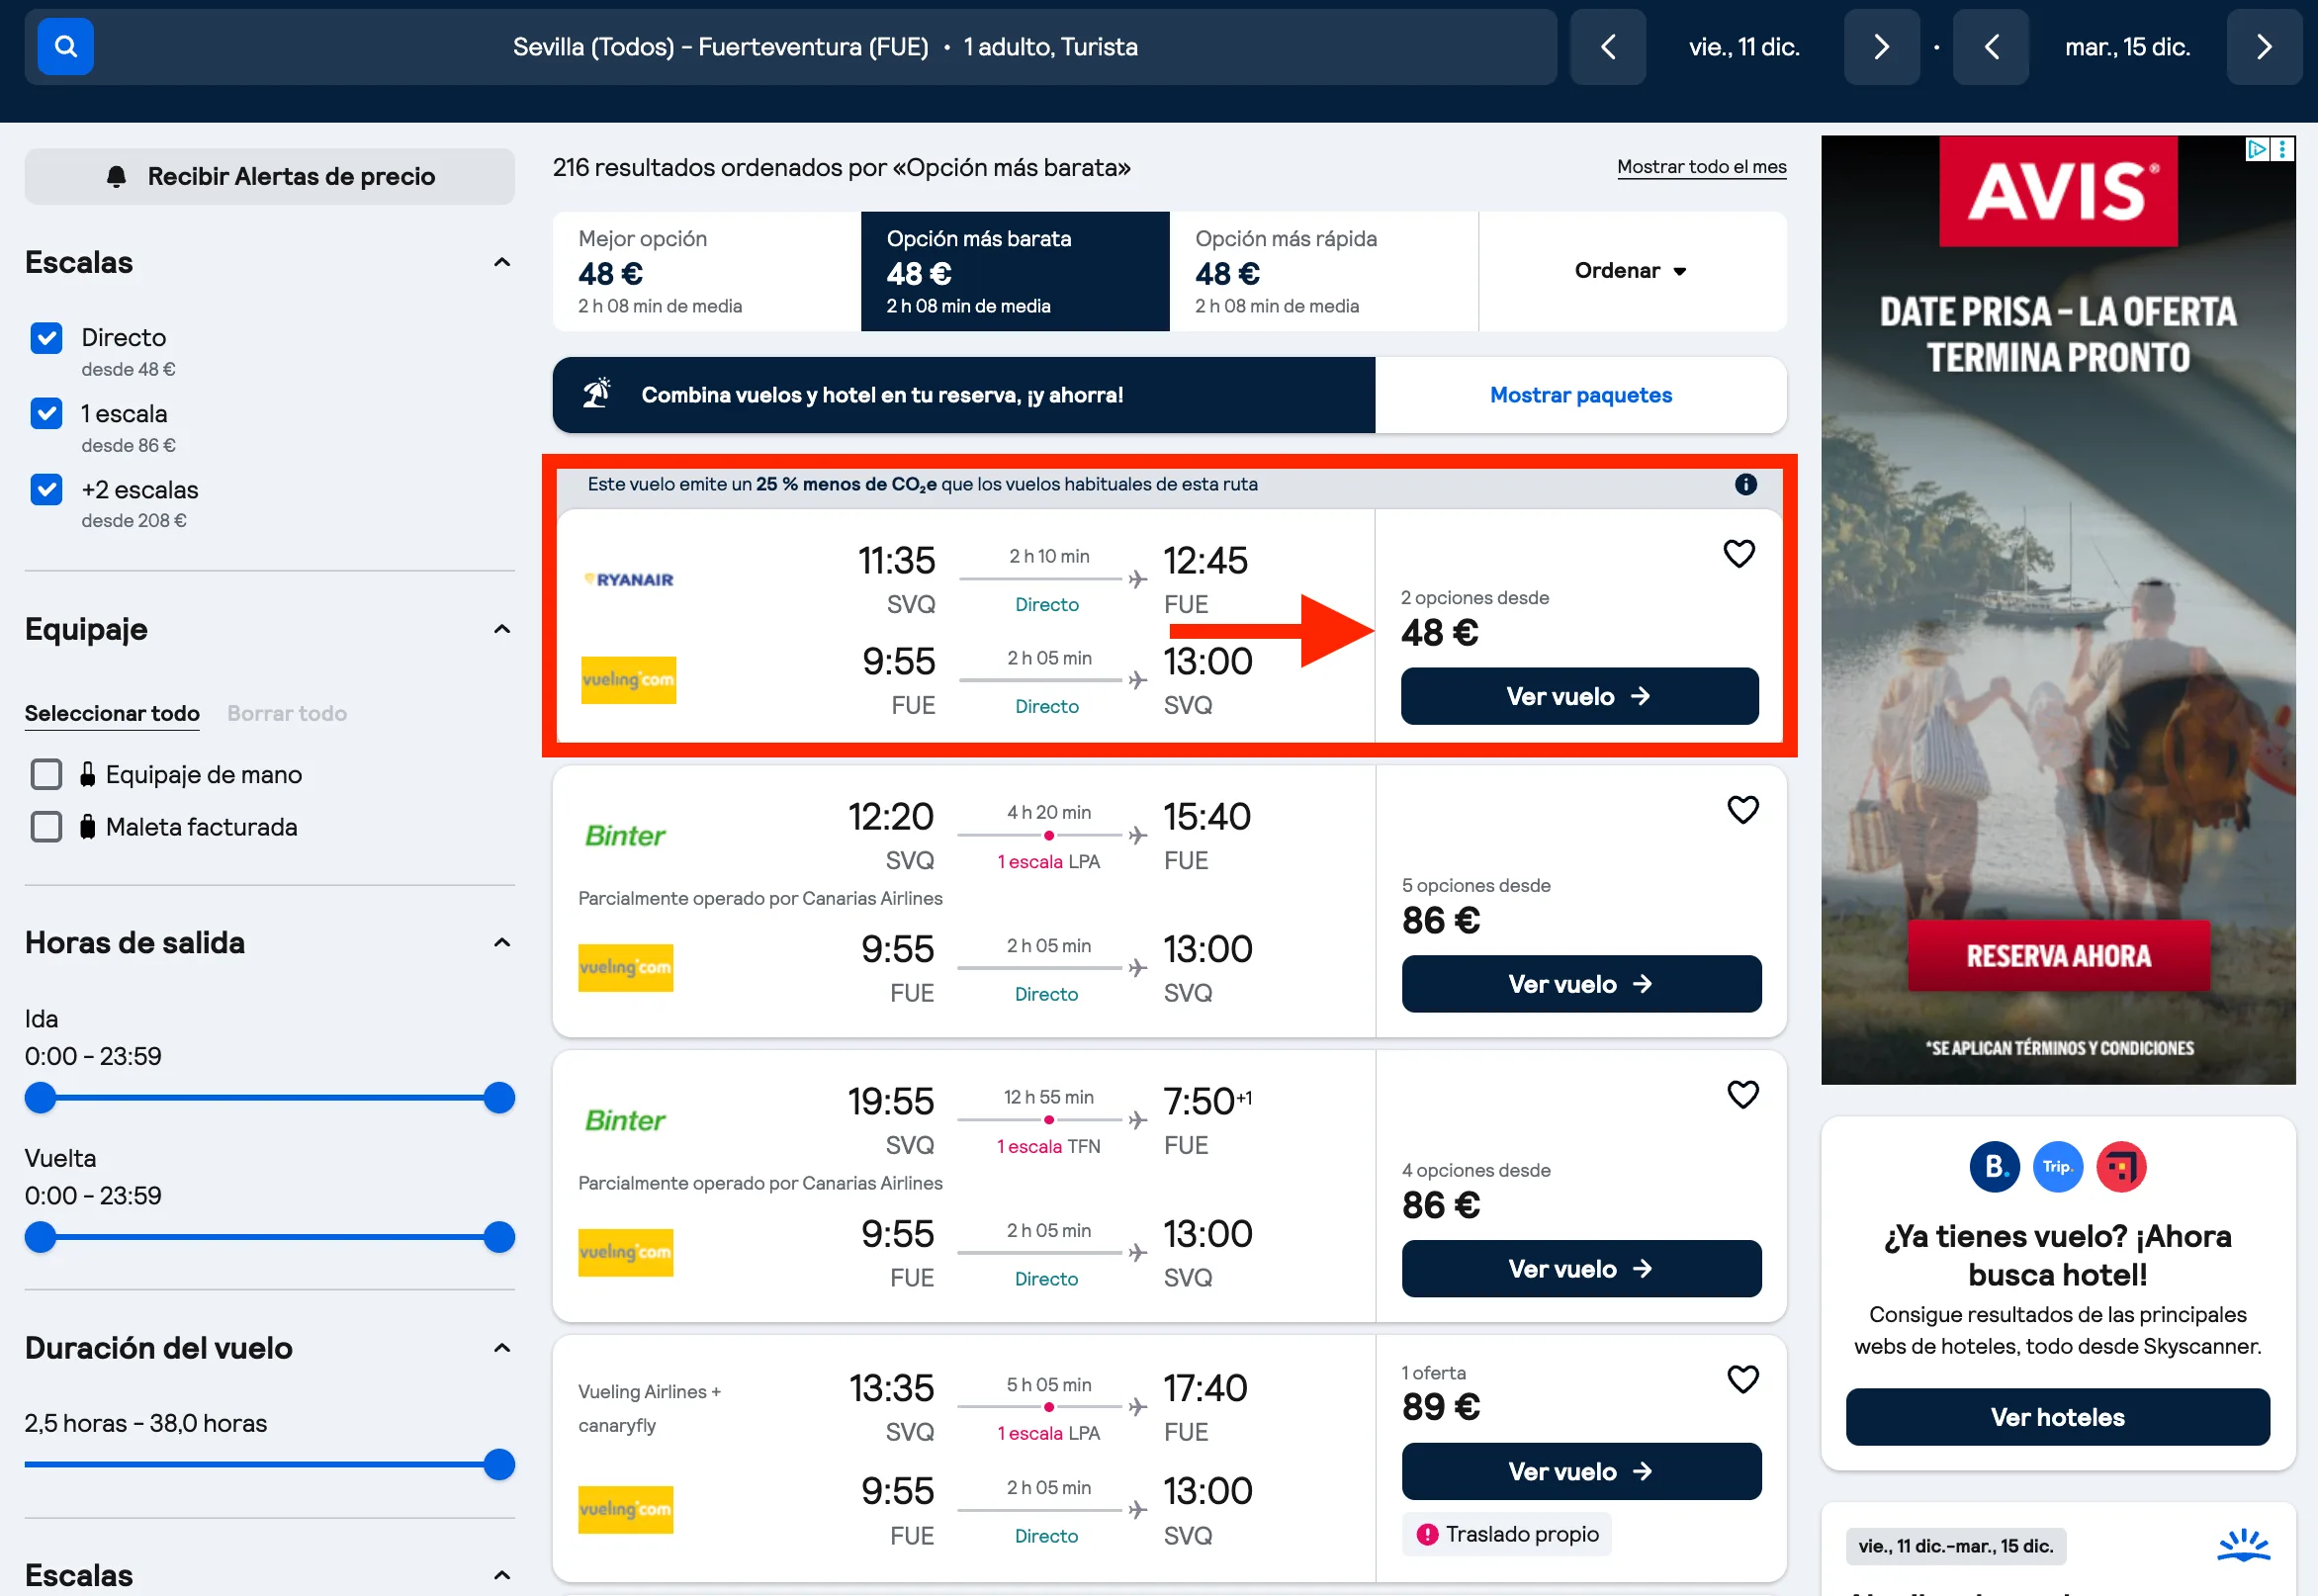Select the Mejor opción tab
Viewport: 2318px width, 1596px height.
coord(707,270)
